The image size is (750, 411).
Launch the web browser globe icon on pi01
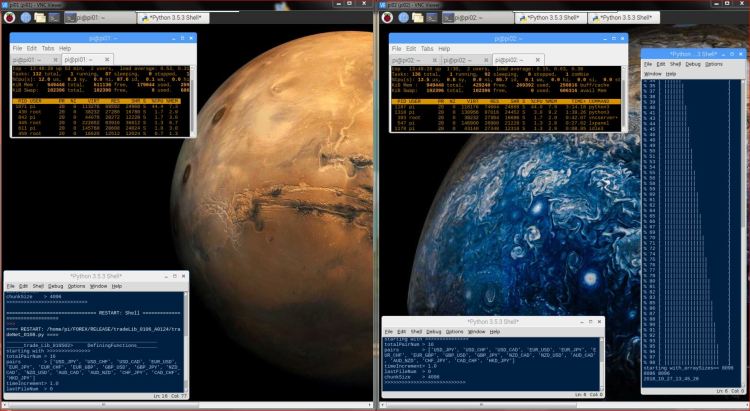(26, 17)
